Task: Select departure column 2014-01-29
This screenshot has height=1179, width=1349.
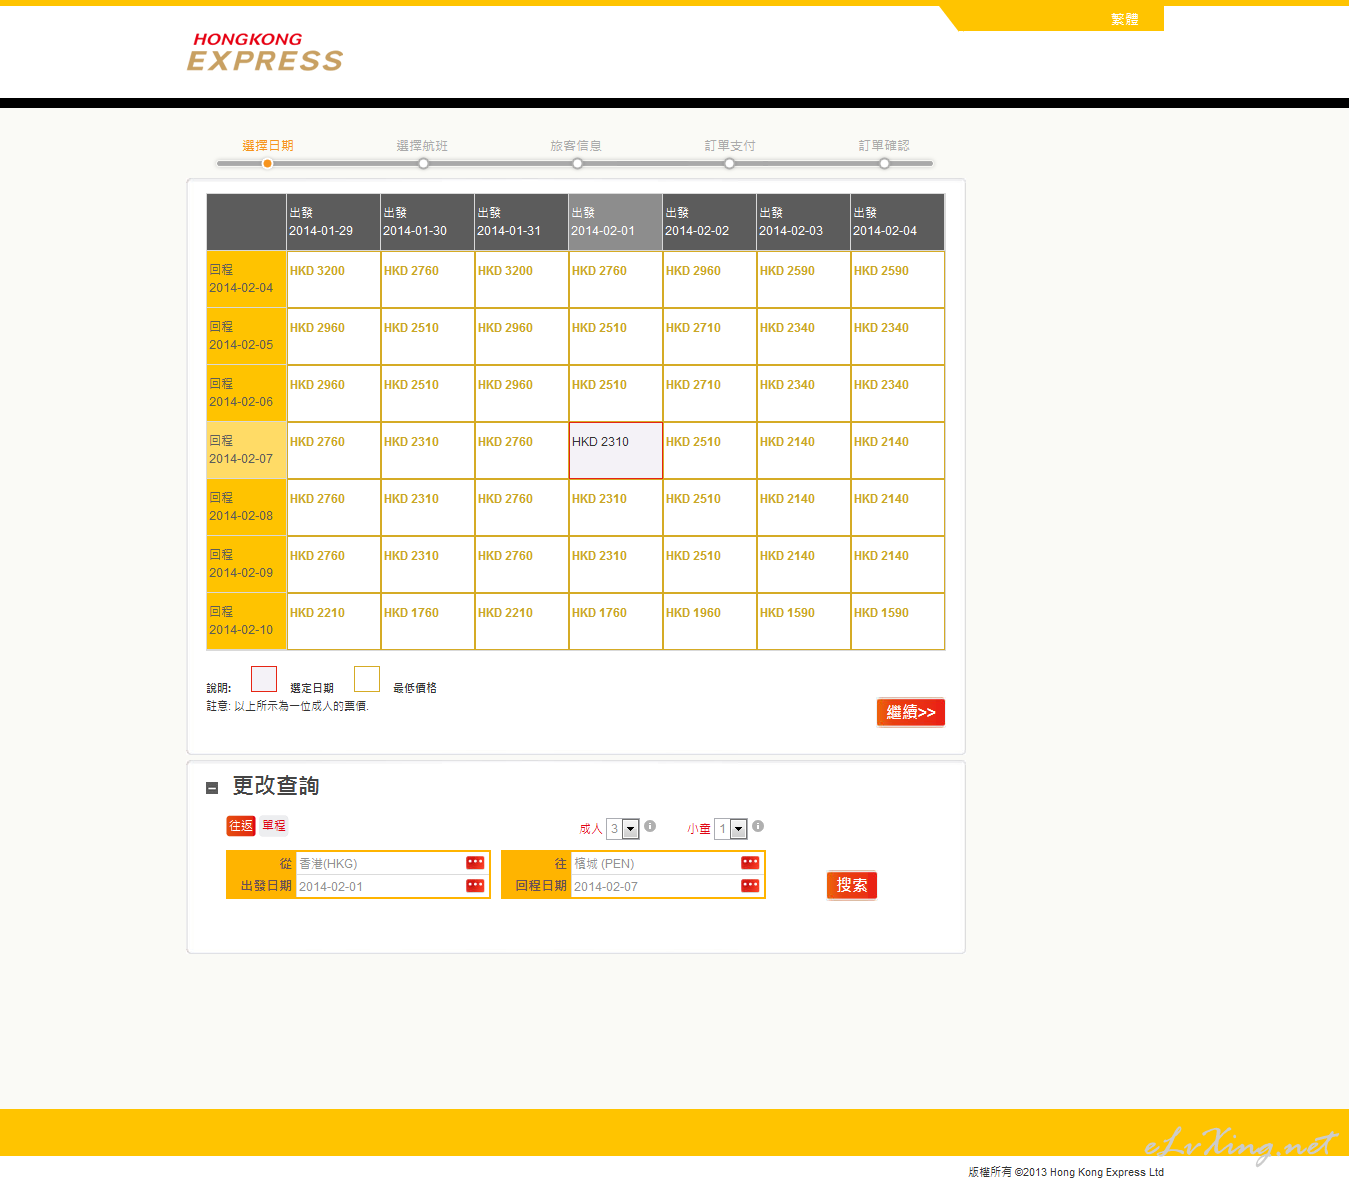Action: (333, 222)
